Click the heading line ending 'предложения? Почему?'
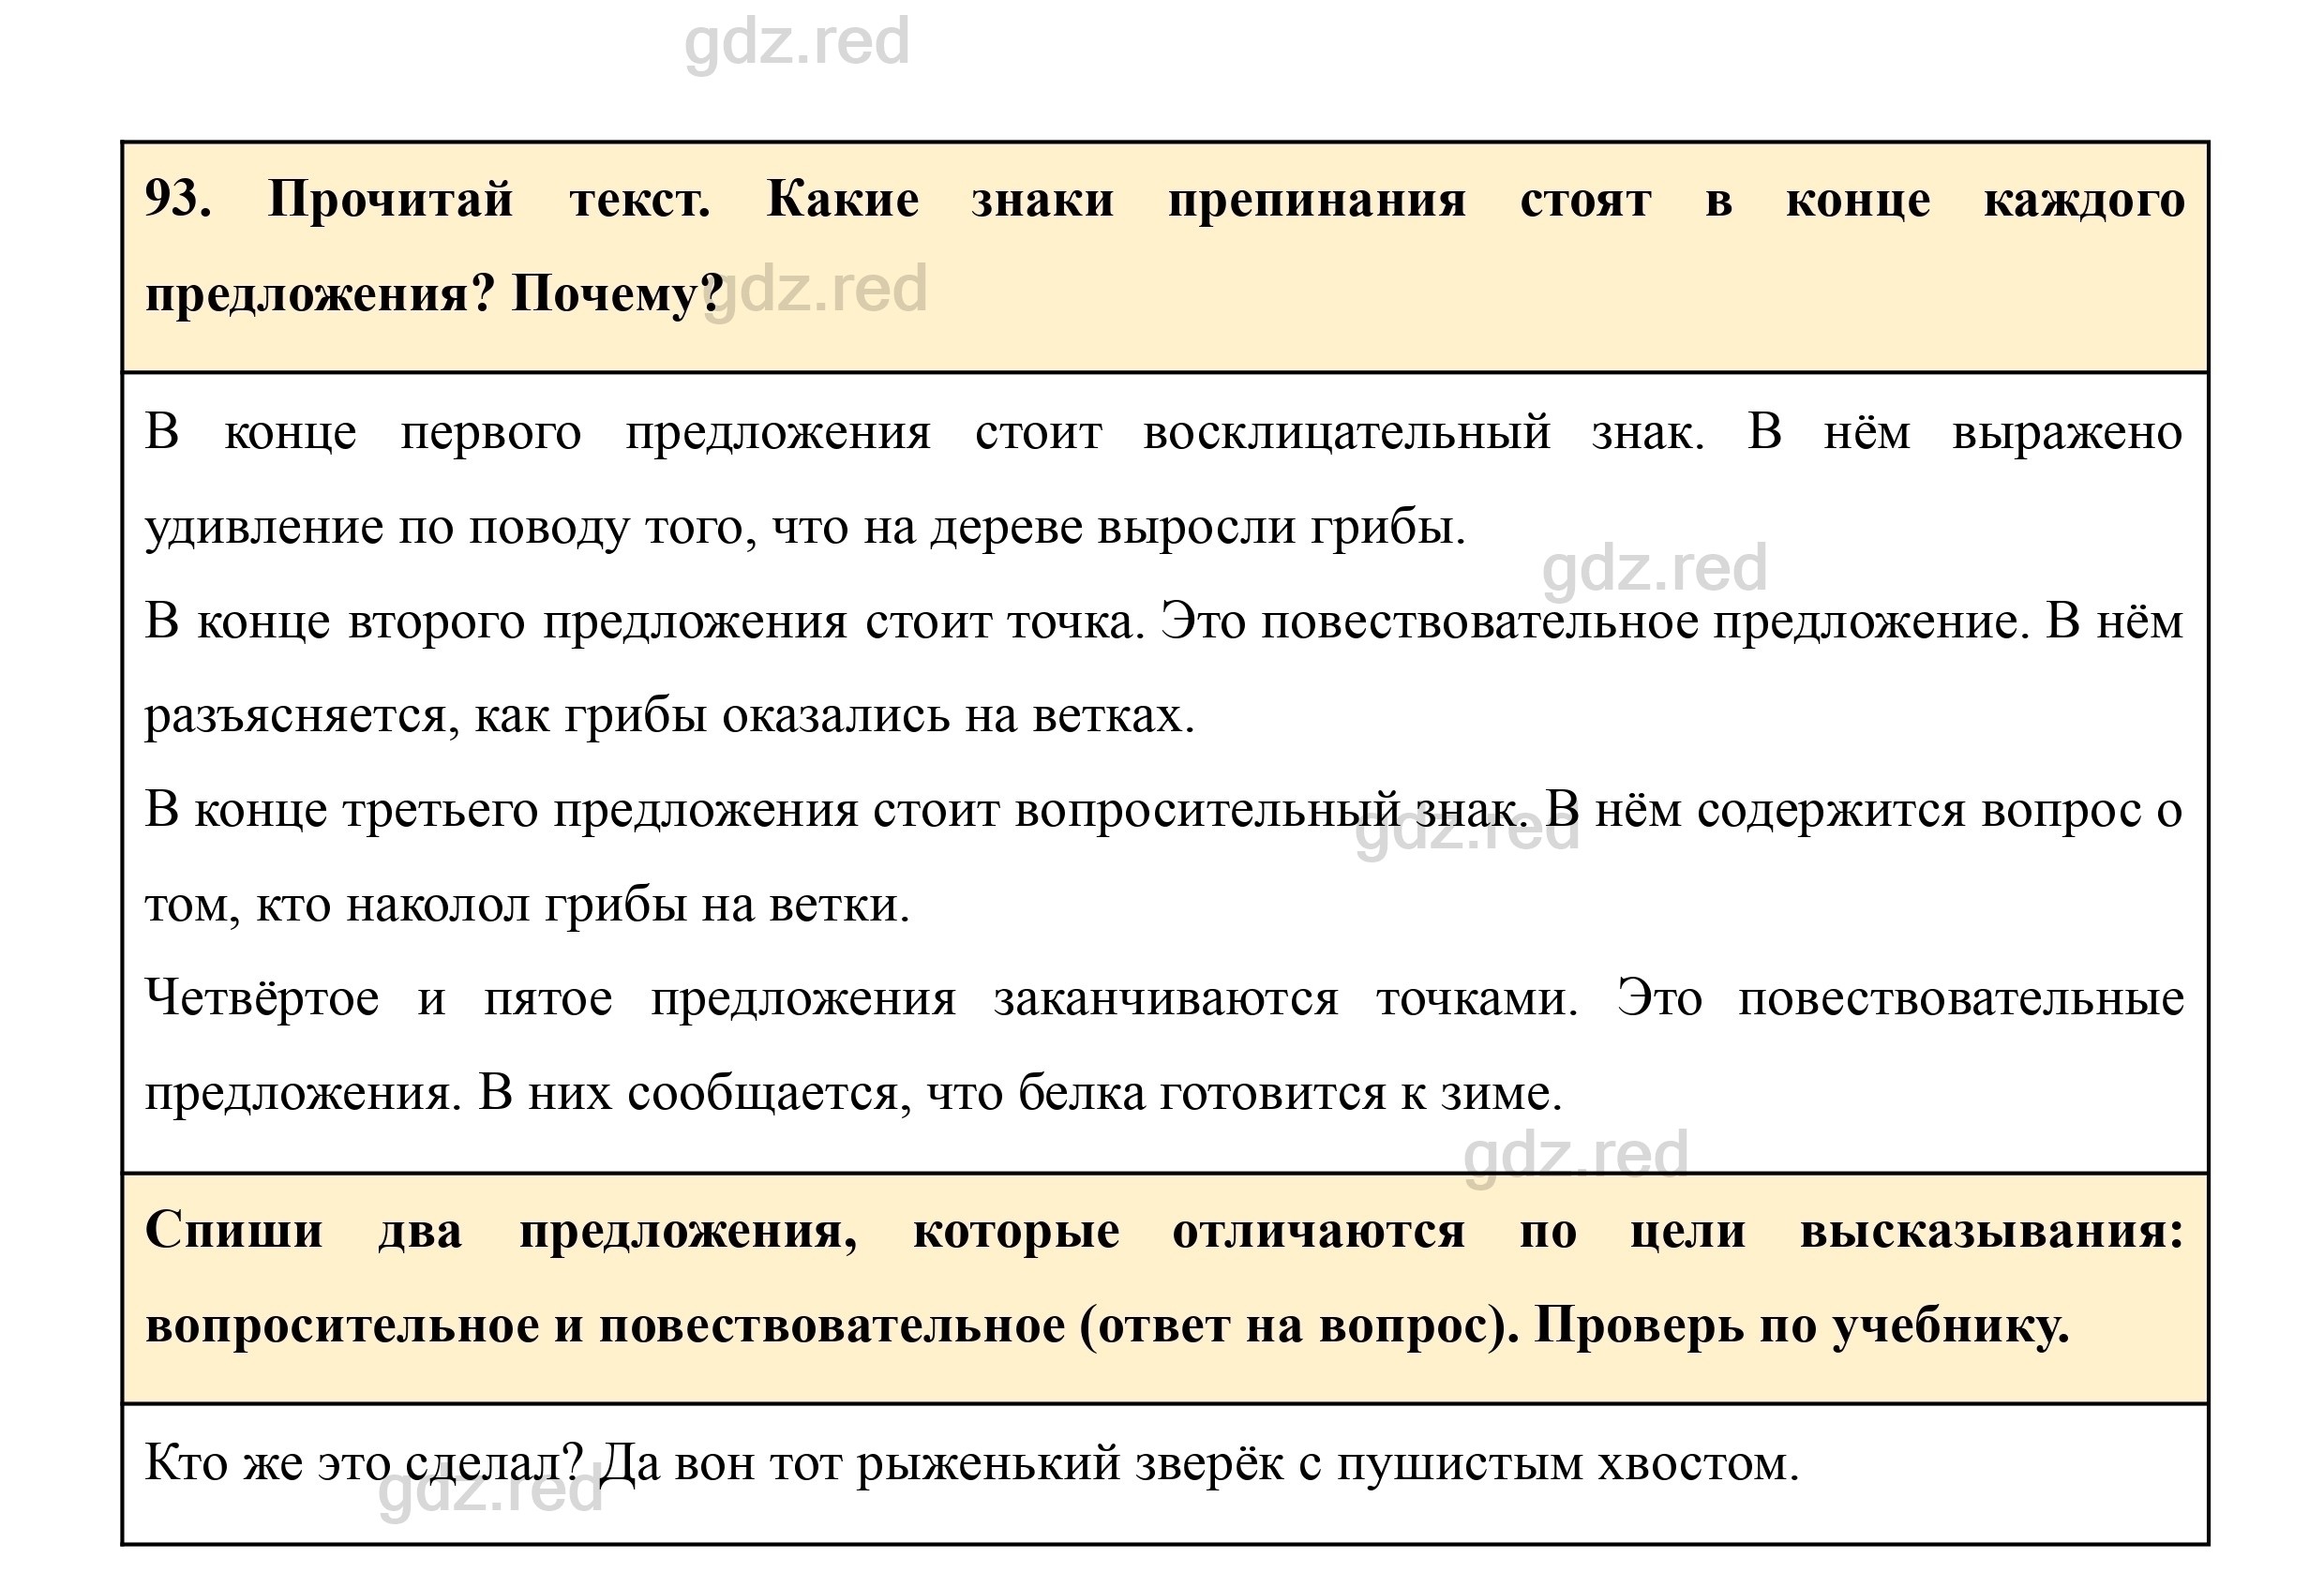This screenshot has height=1587, width=2324. click(435, 295)
